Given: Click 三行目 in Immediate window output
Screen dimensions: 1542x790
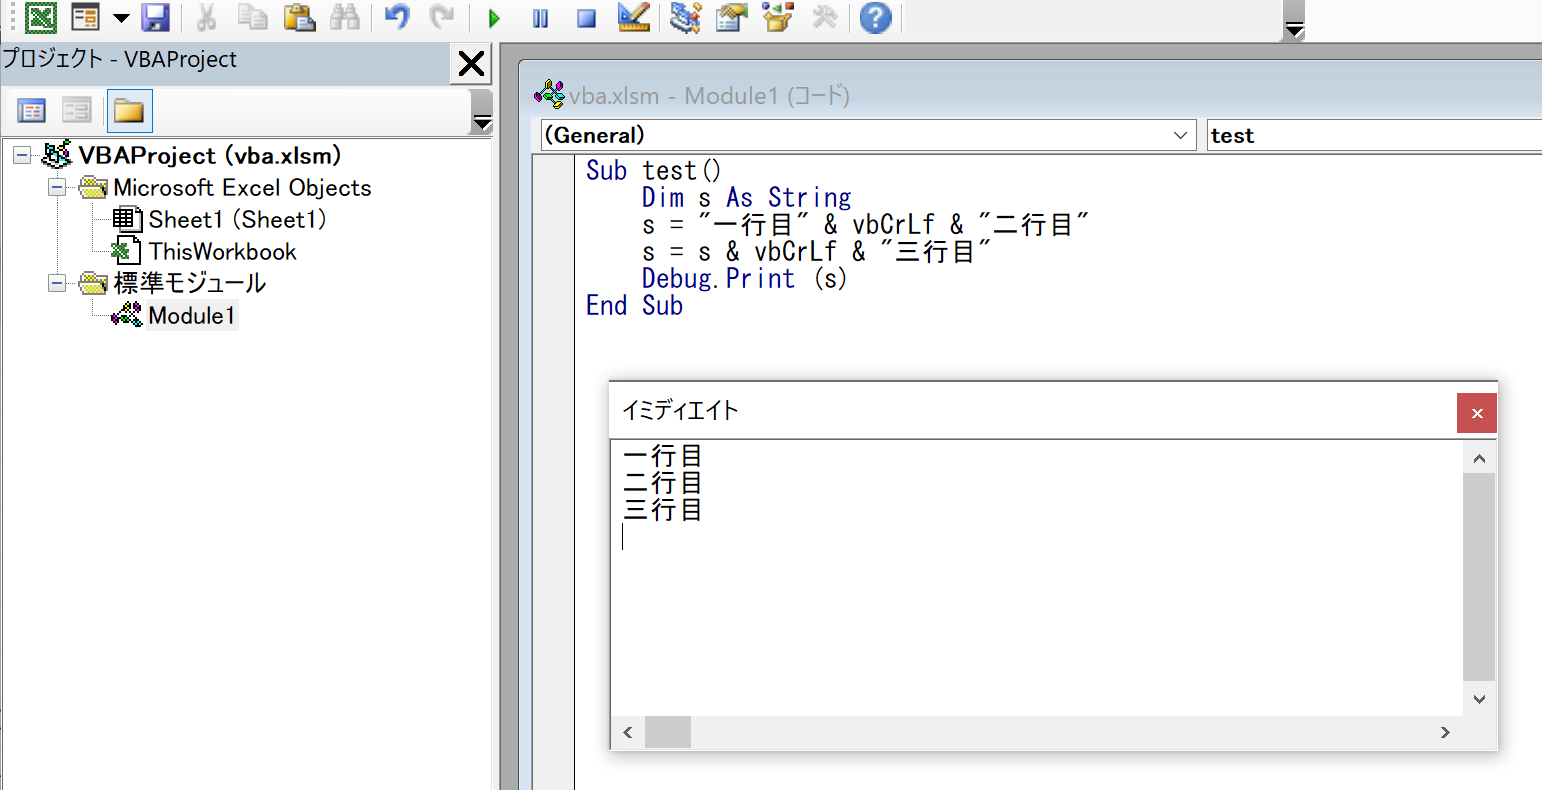Looking at the screenshot, I should 663,511.
